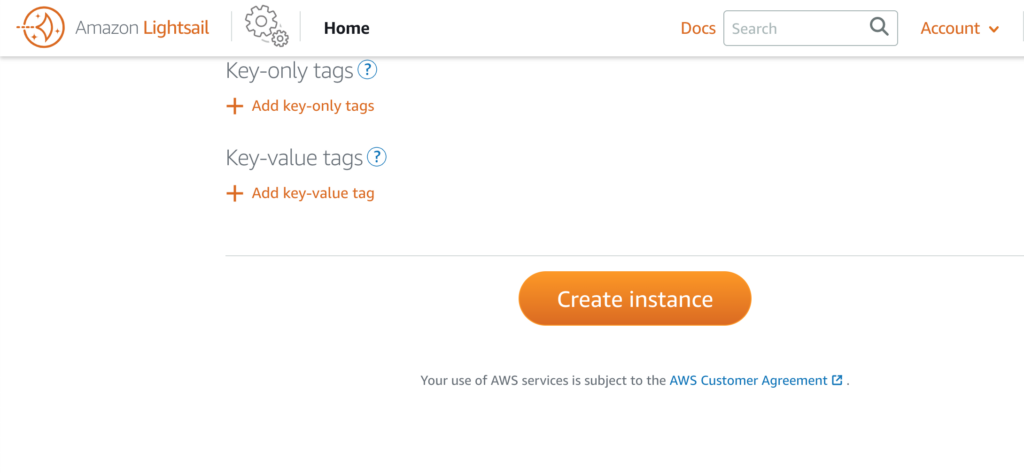1024x474 pixels.
Task: Open Key-only tags help question mark
Action: (368, 70)
